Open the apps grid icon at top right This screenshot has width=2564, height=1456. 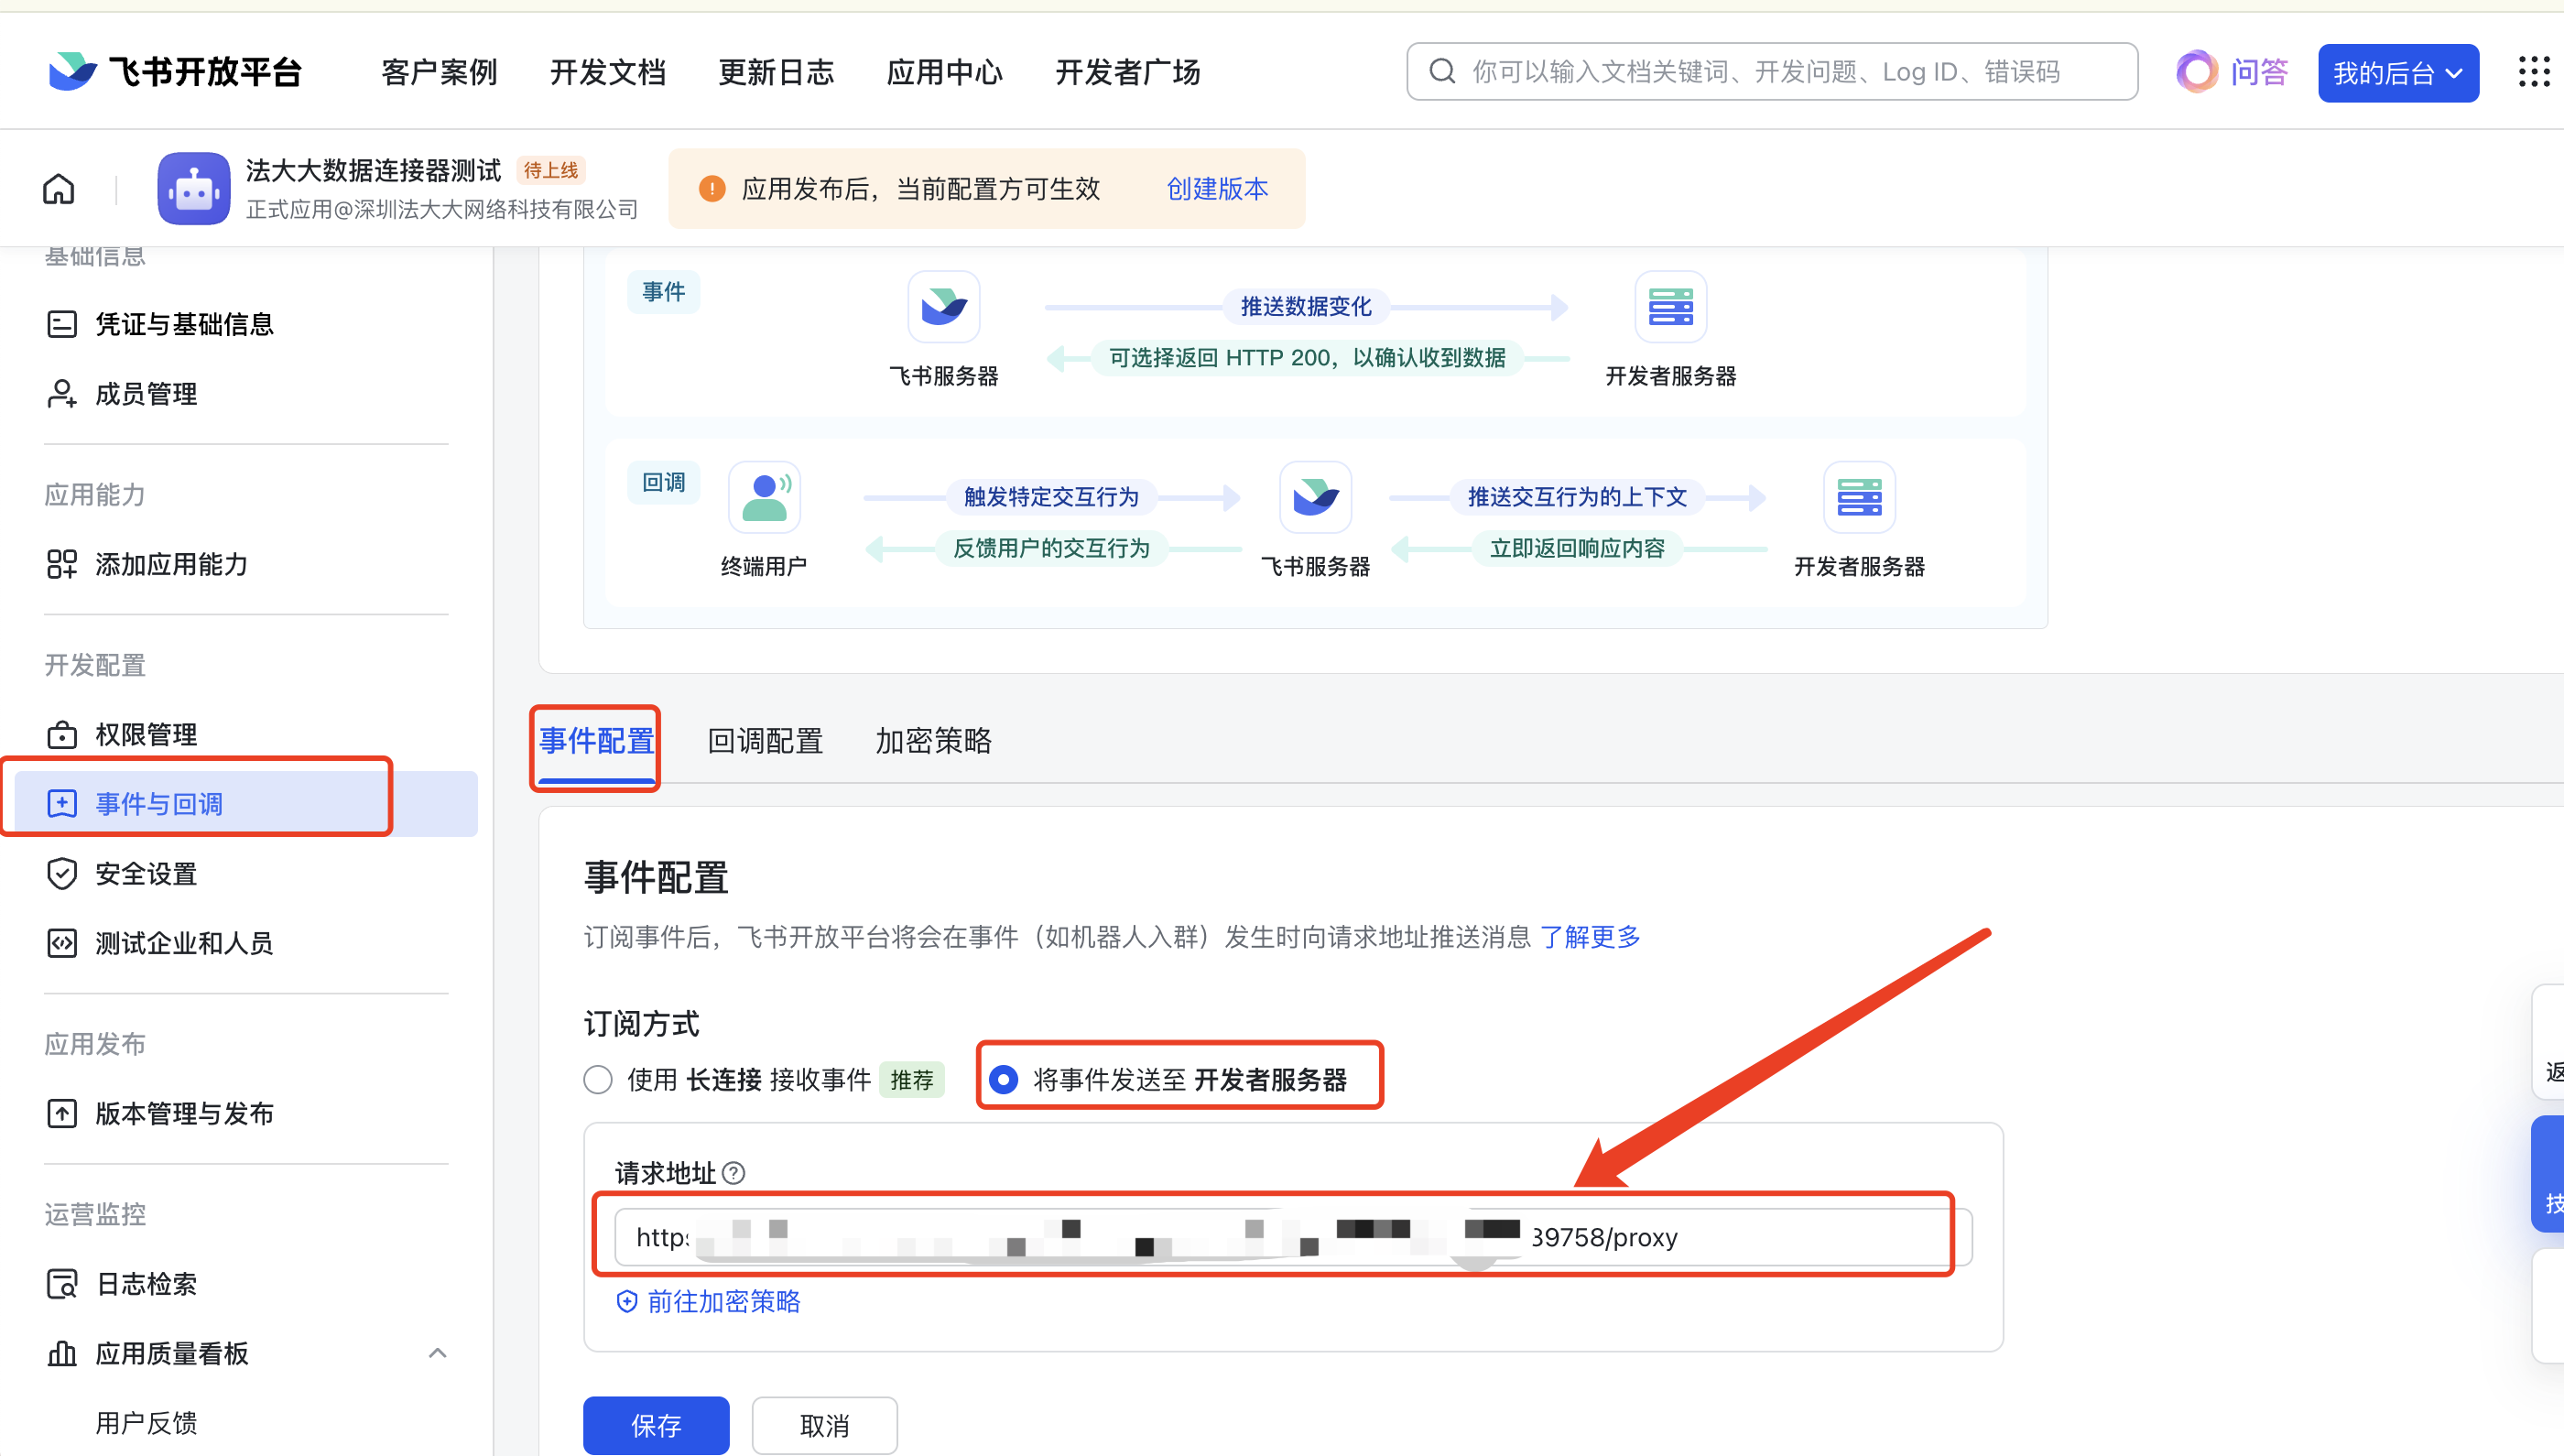(x=2534, y=72)
